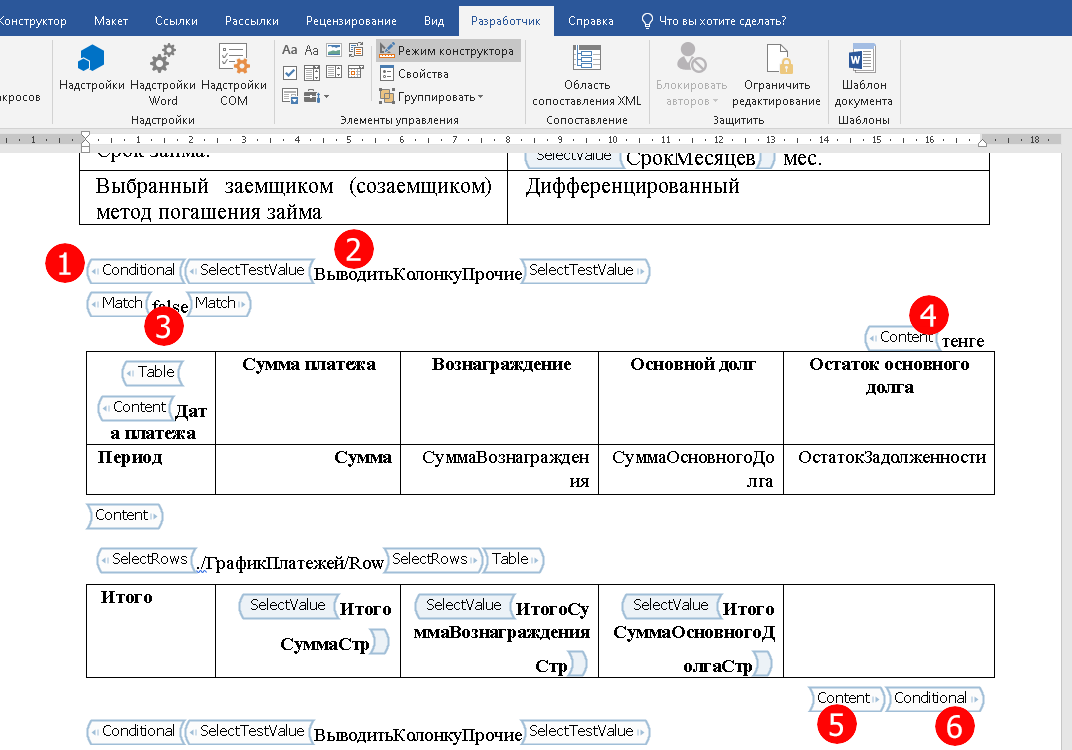Insert a rich text content control
The width and height of the screenshot is (1072, 750).
pos(290,50)
